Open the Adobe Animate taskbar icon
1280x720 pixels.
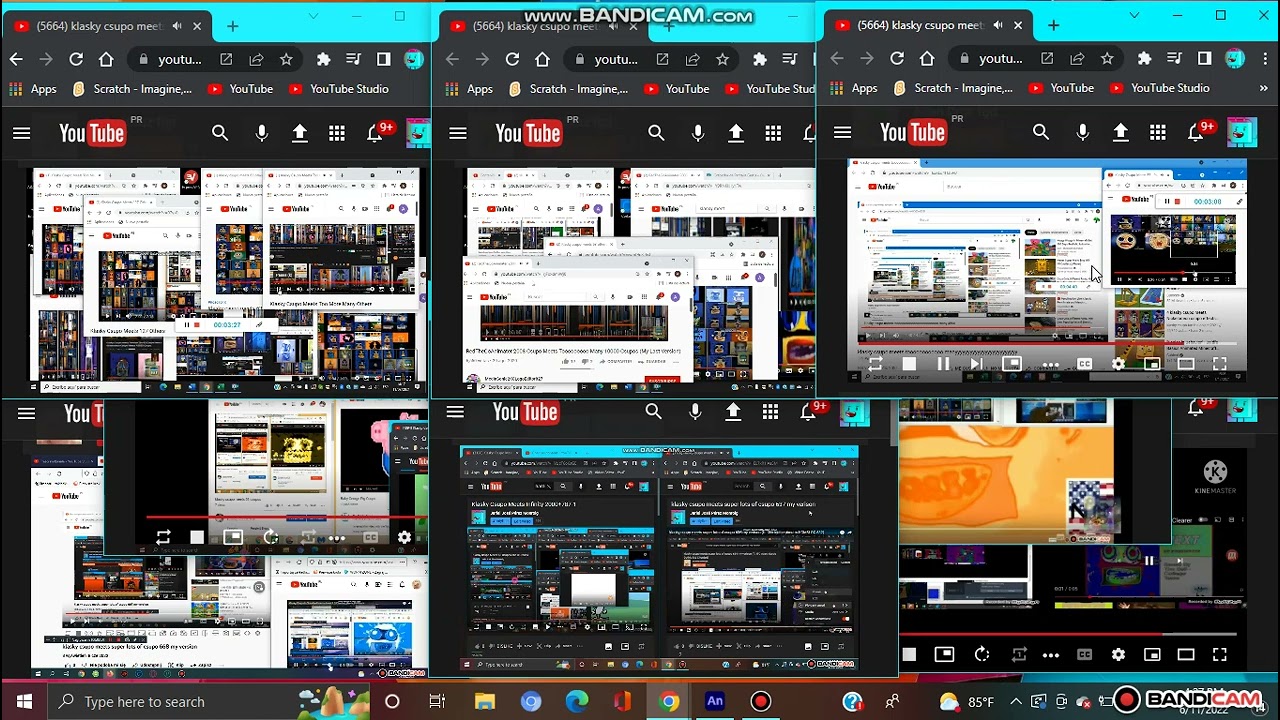pyautogui.click(x=715, y=701)
